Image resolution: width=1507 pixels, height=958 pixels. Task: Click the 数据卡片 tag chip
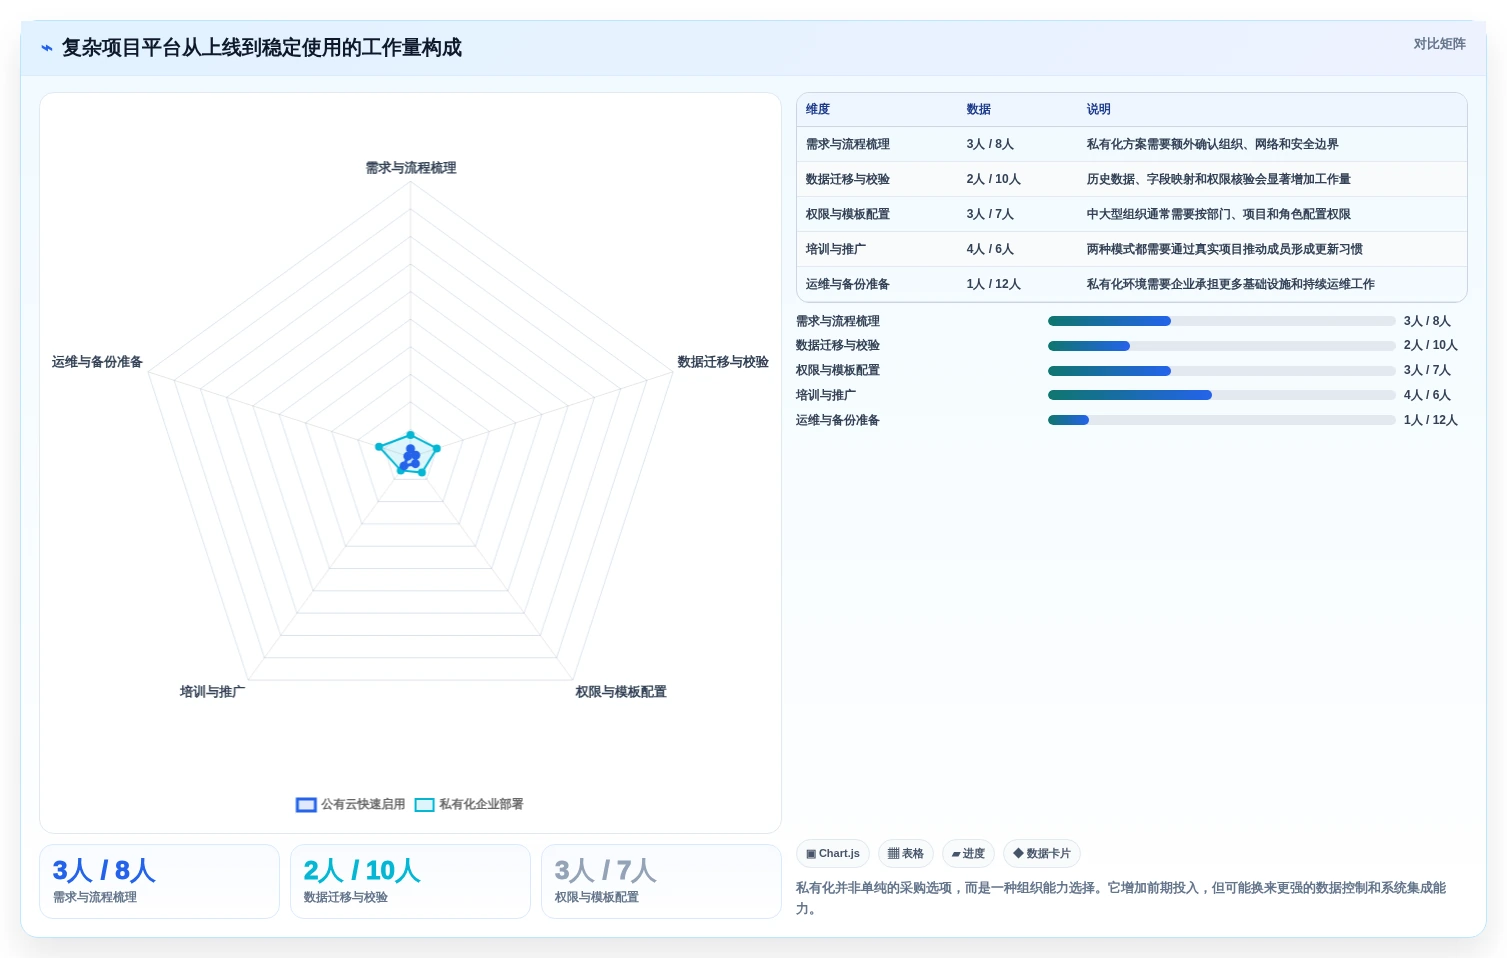coord(1042,854)
